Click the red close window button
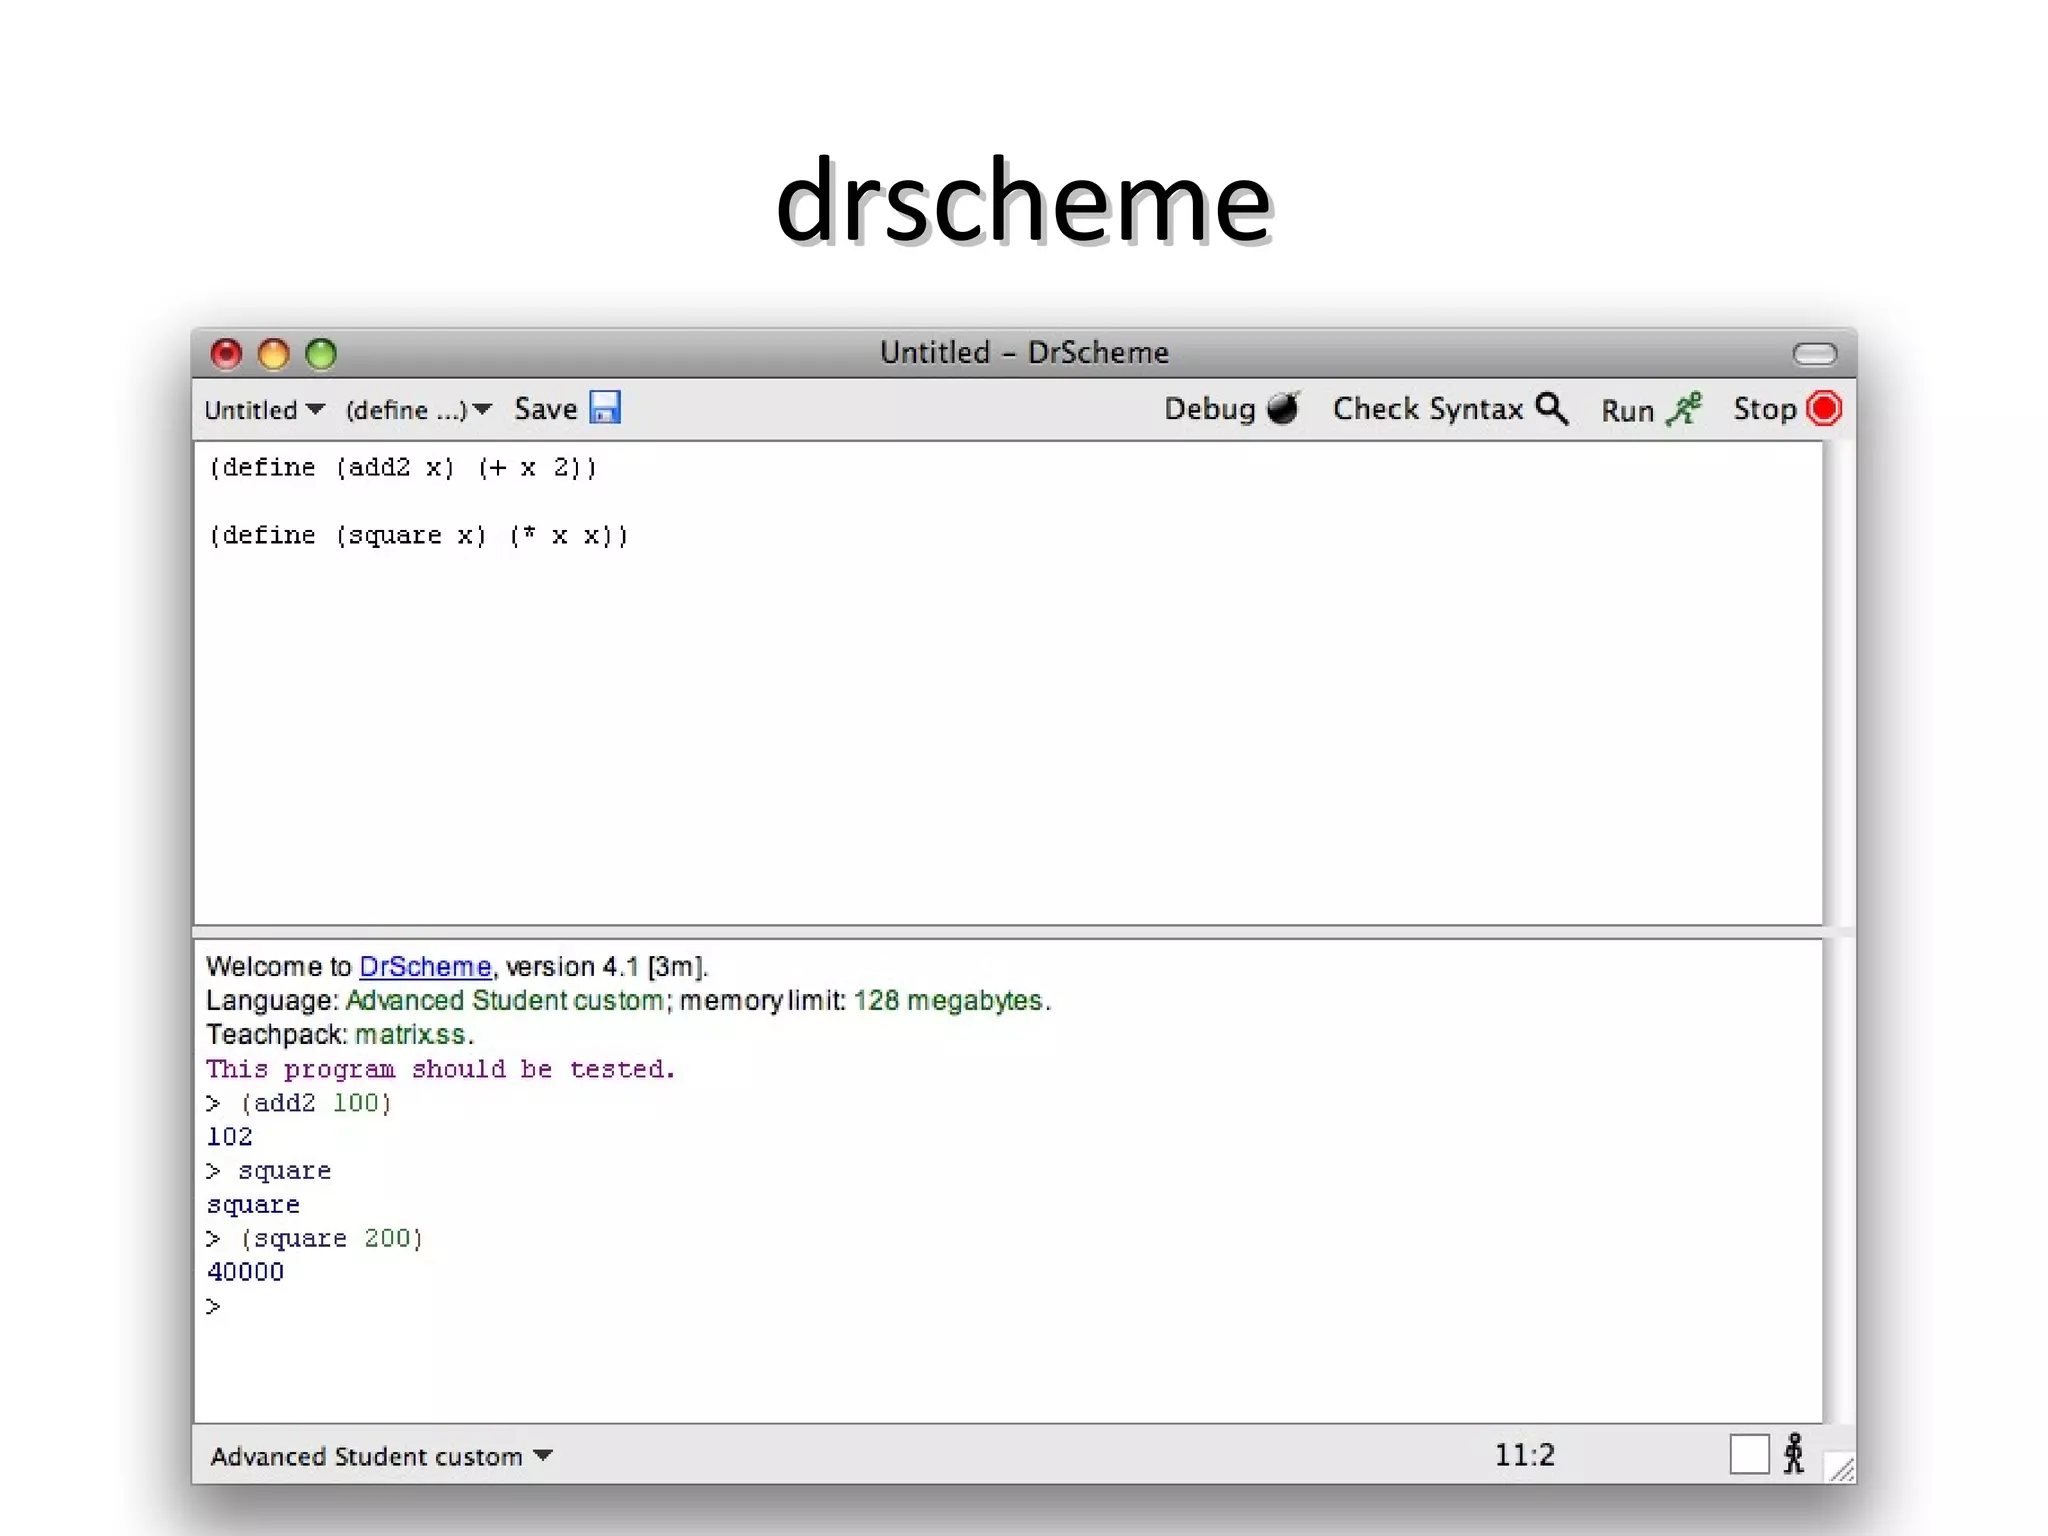The width and height of the screenshot is (2048, 1536). [x=226, y=353]
